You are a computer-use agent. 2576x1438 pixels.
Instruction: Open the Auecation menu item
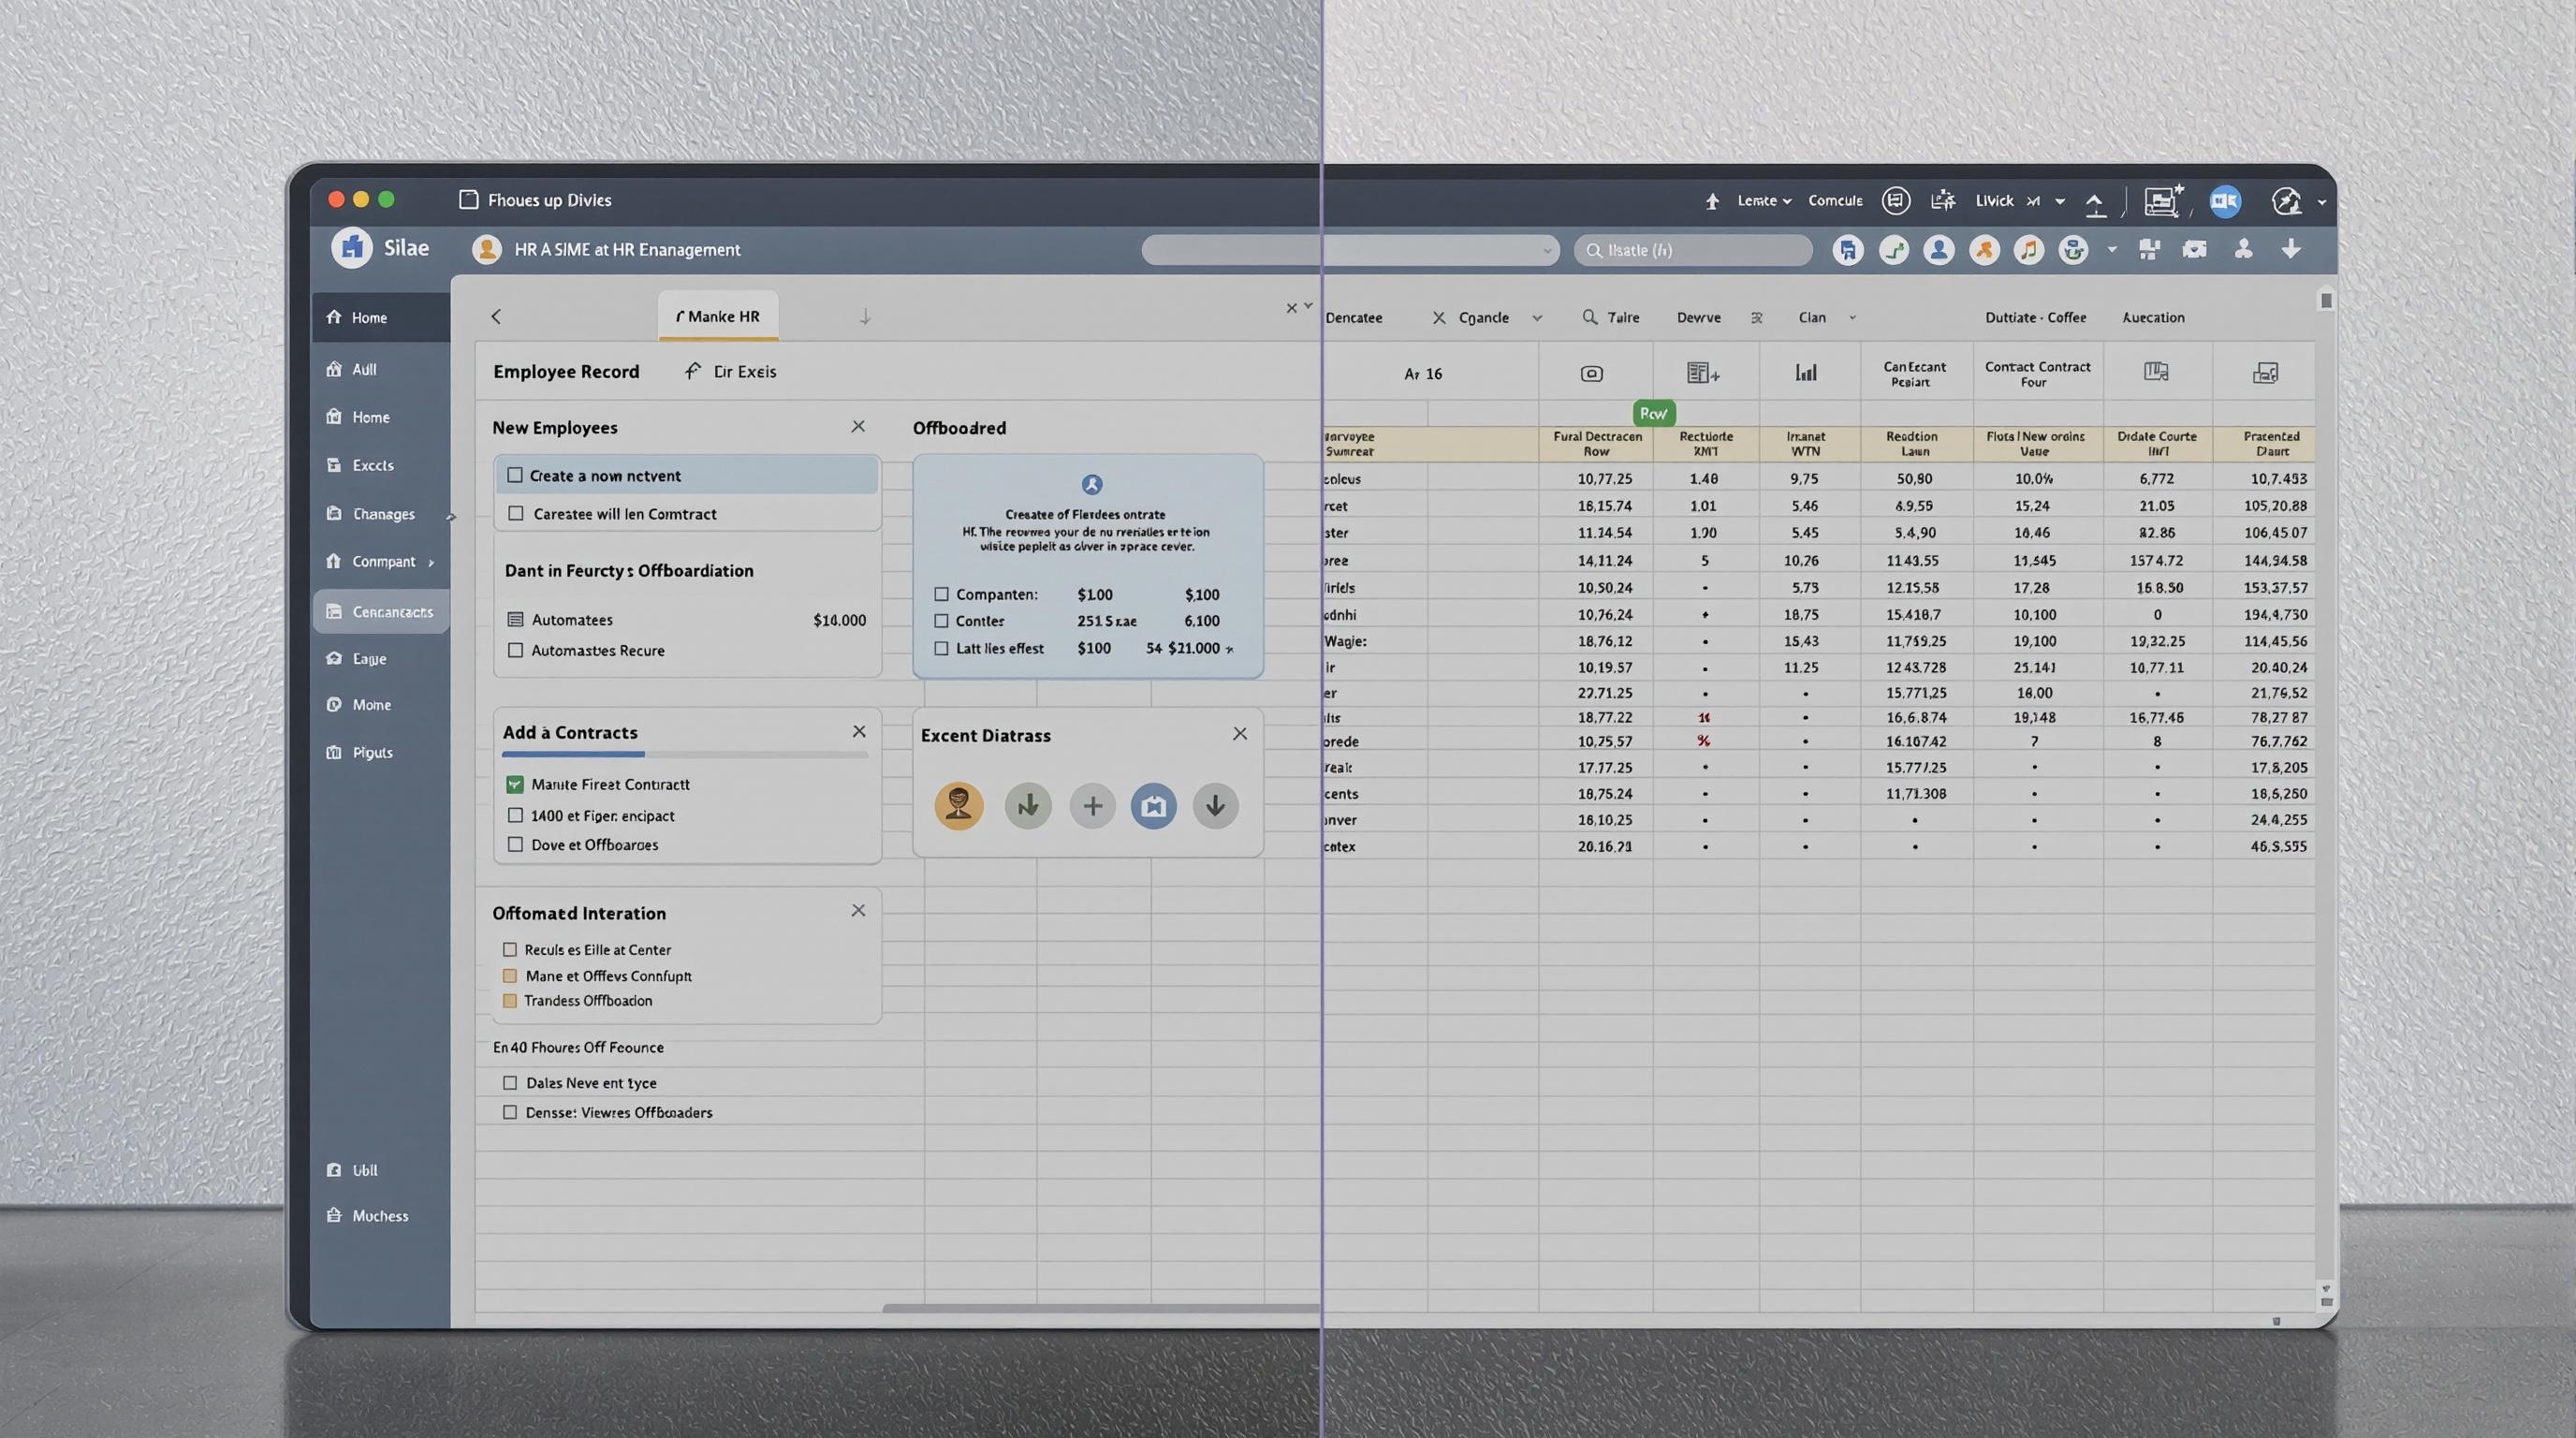2153,318
